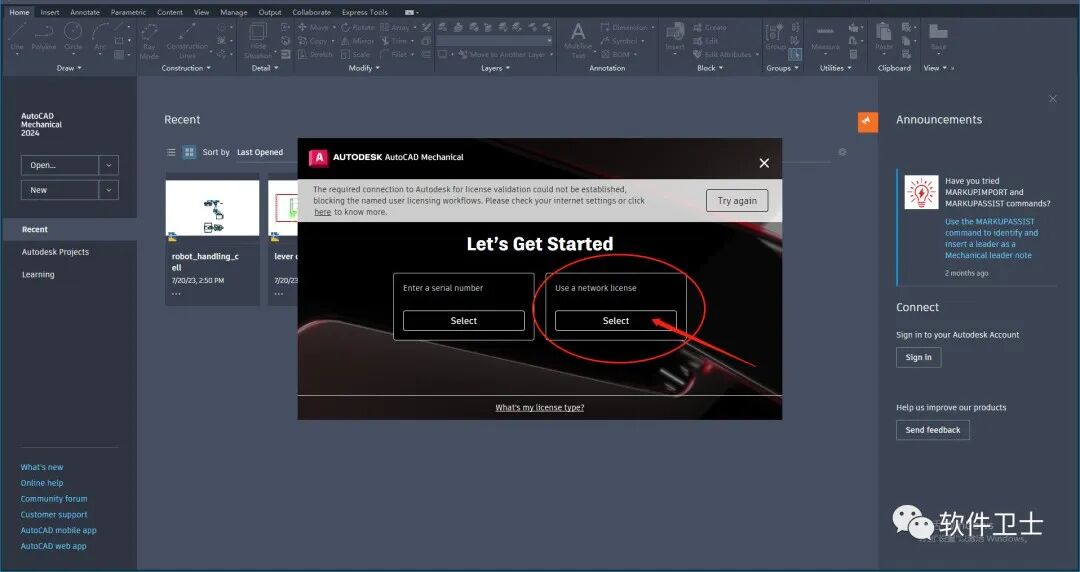Open the AutoCAD web app link
The image size is (1080, 572).
click(53, 547)
